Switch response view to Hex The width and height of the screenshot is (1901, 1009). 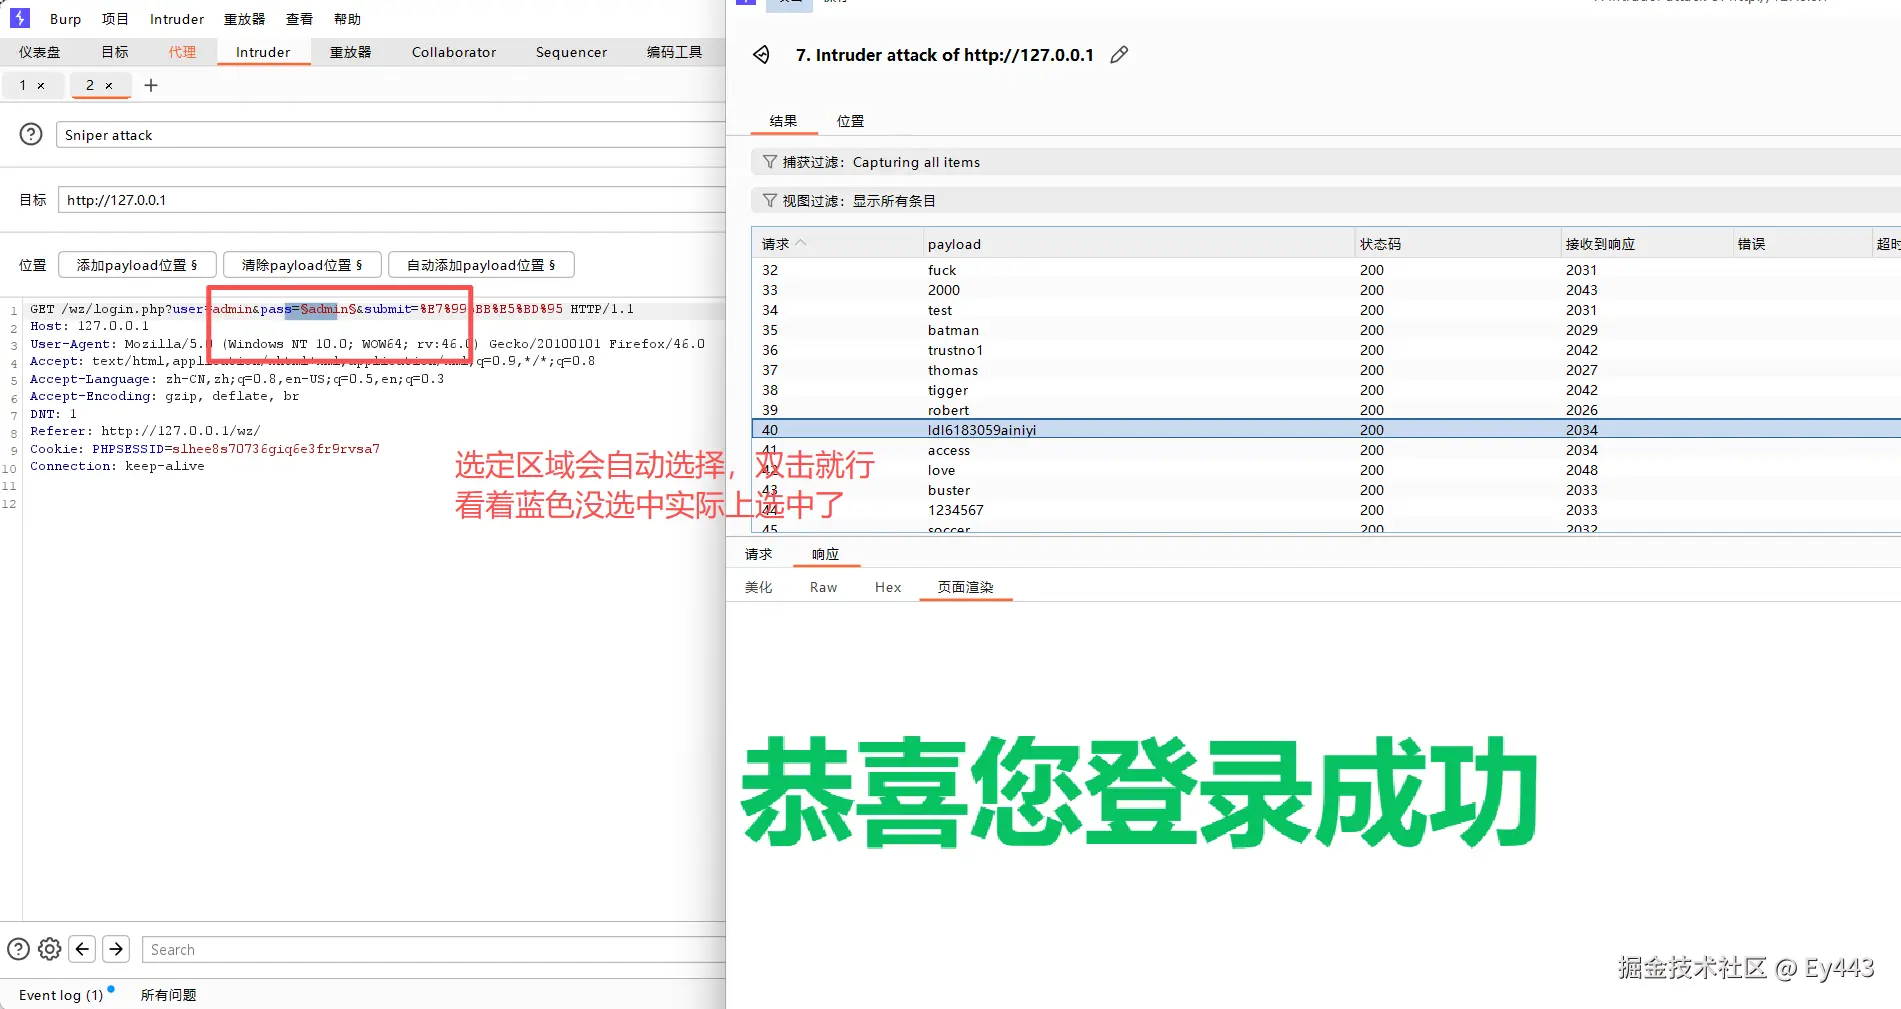[x=888, y=587]
